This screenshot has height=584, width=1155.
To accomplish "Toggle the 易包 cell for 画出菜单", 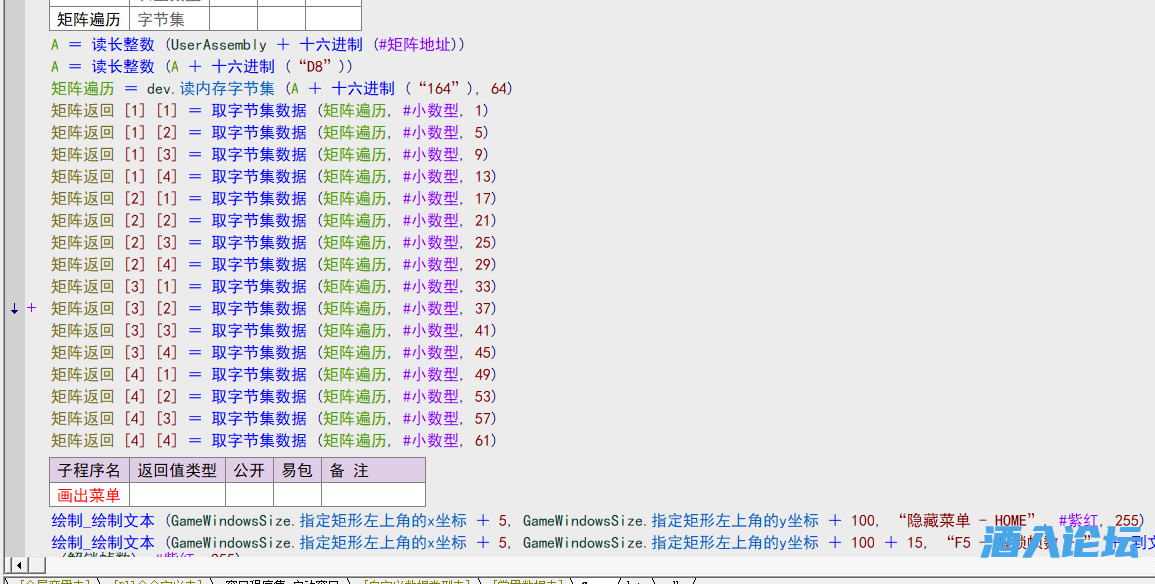I will pos(297,495).
